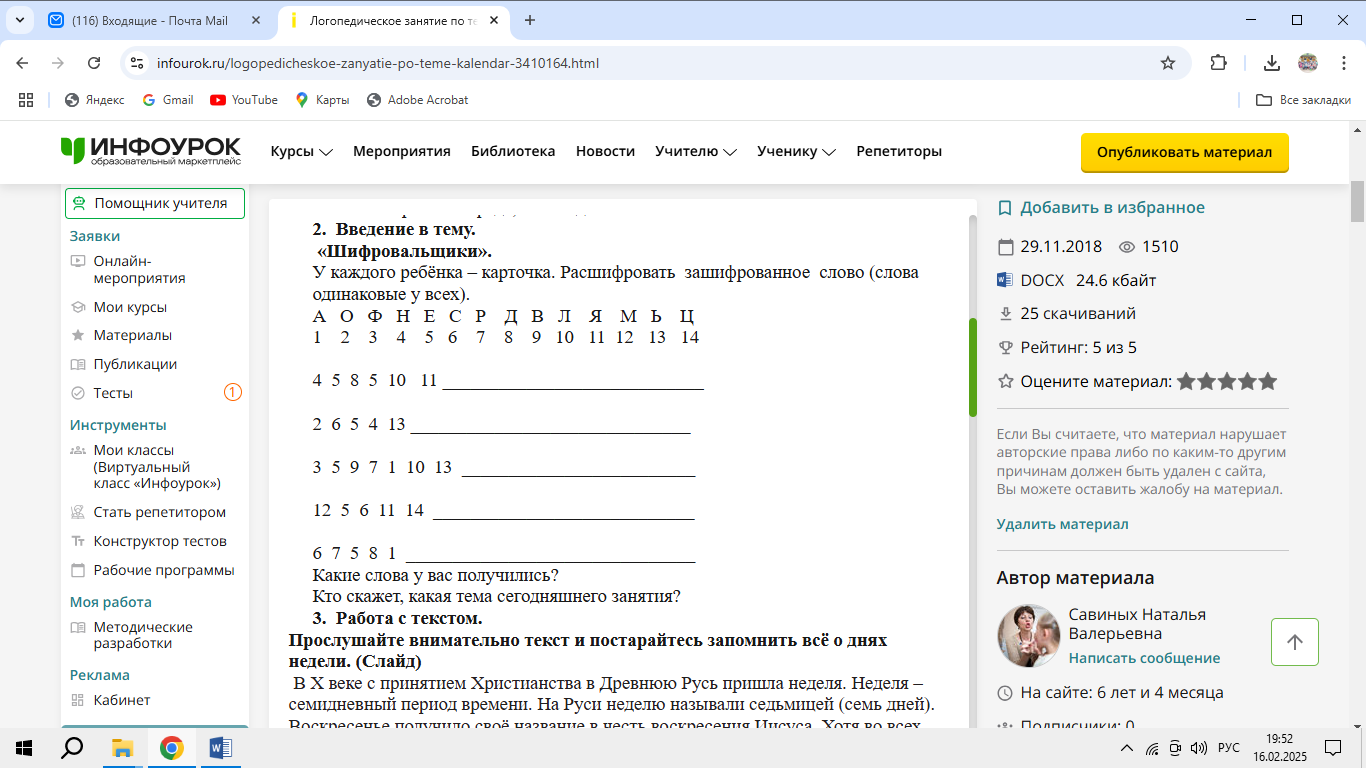Open Публикации in the sidebar

(135, 365)
